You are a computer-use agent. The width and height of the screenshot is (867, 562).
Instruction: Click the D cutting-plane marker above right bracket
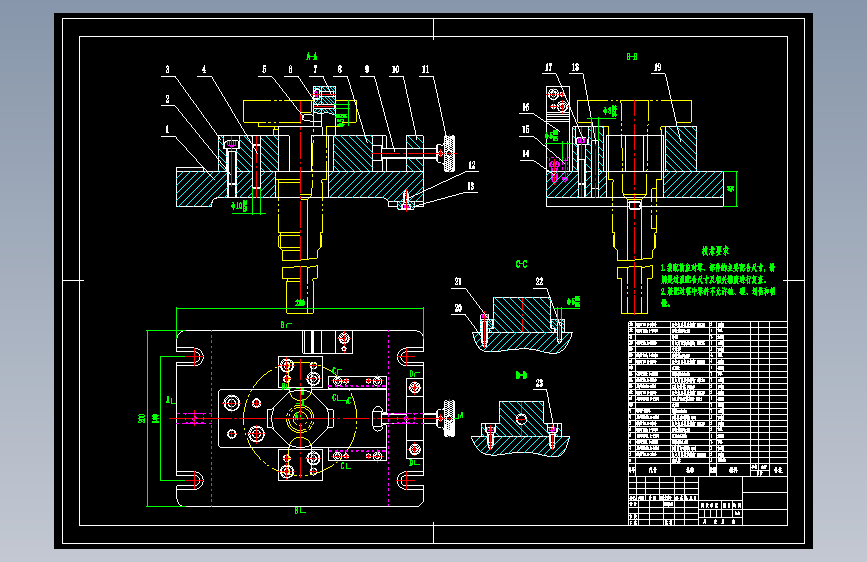coord(414,374)
